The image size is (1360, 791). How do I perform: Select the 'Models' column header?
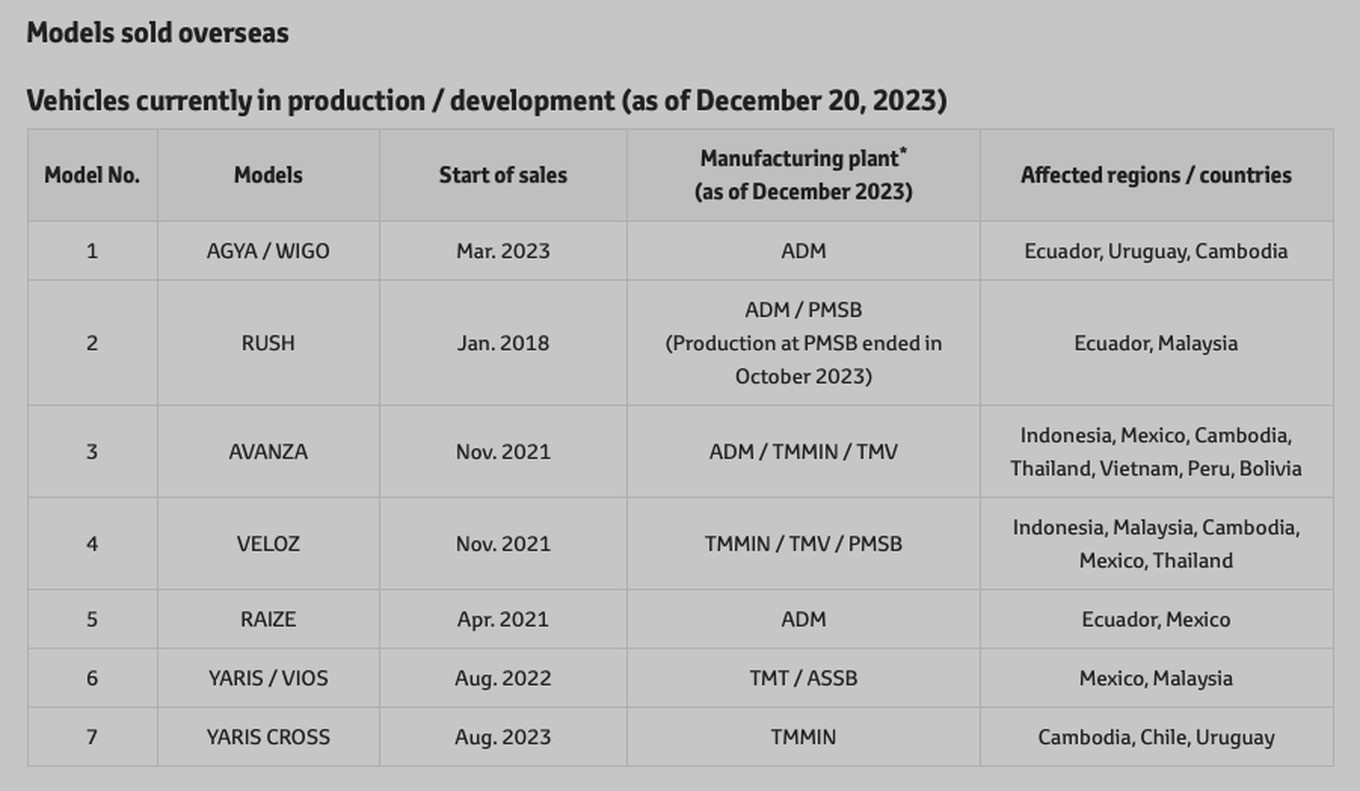[x=268, y=175]
